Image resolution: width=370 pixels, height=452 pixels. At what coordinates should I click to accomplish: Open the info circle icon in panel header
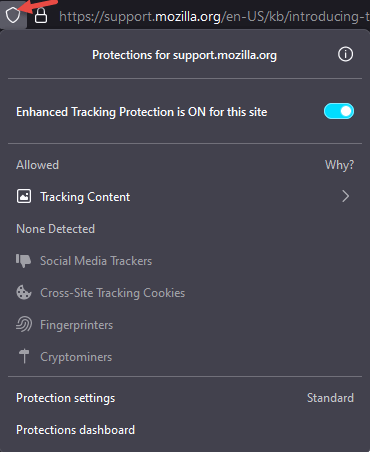pos(345,54)
